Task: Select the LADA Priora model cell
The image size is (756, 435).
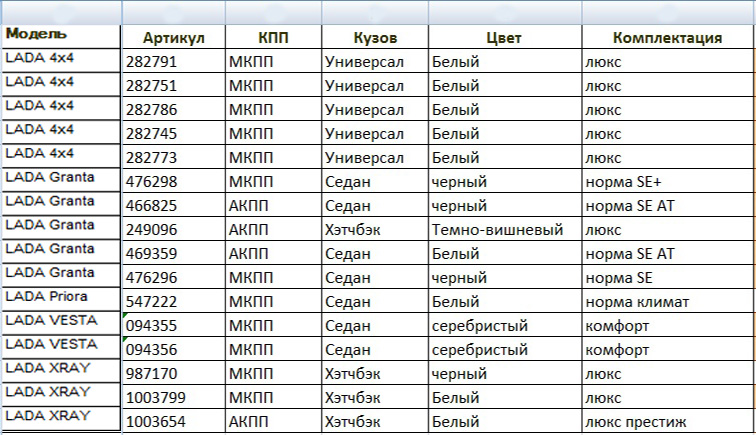Action: click(61, 299)
